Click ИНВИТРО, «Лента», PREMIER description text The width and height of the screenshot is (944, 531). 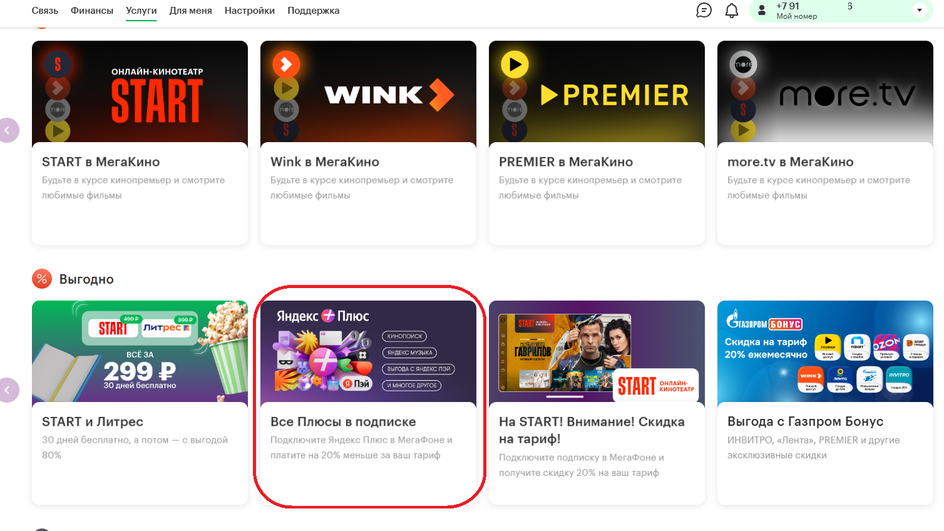813,447
